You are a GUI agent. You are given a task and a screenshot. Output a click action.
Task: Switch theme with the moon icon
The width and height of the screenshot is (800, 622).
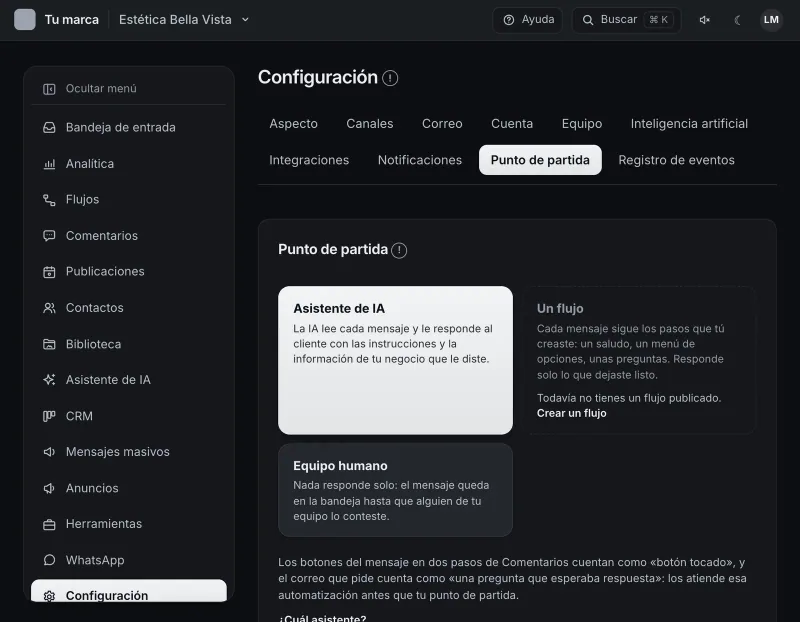737,20
